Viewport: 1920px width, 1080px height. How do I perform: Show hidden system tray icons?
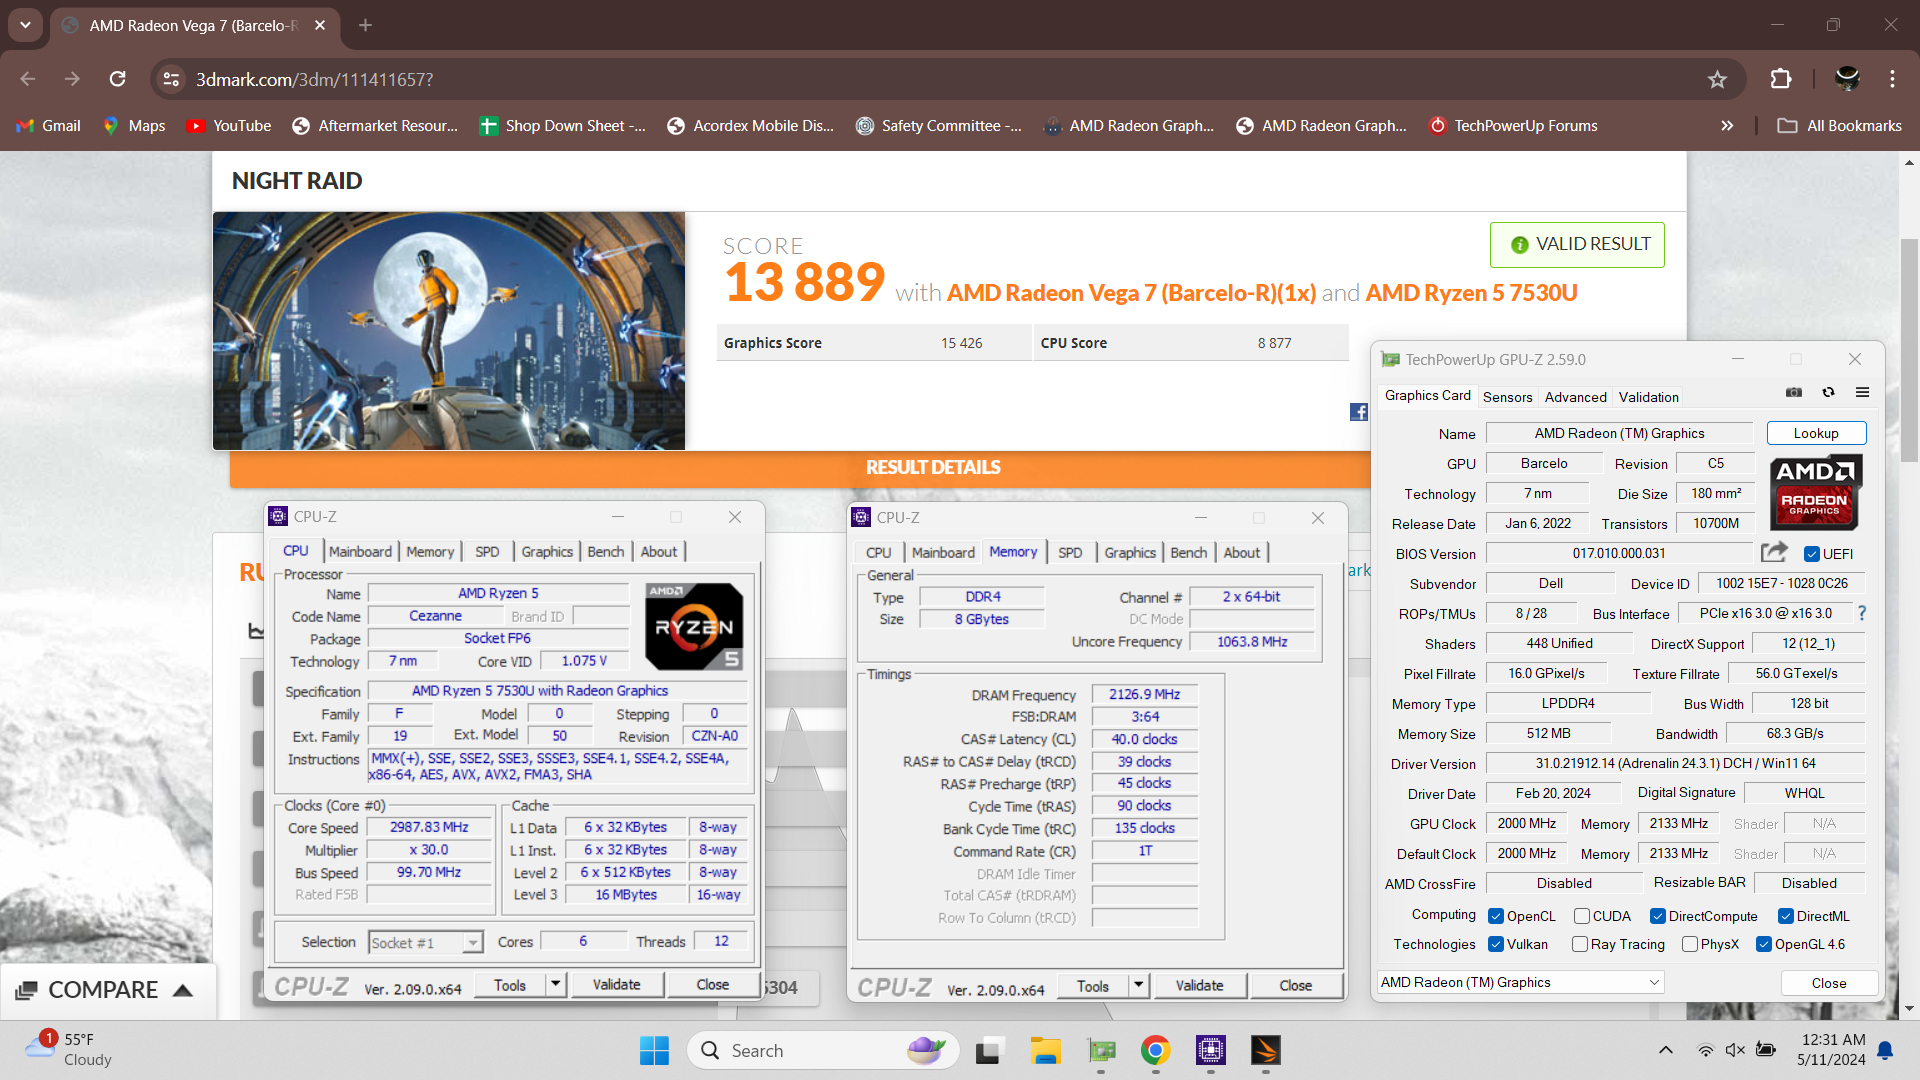coord(1665,1050)
